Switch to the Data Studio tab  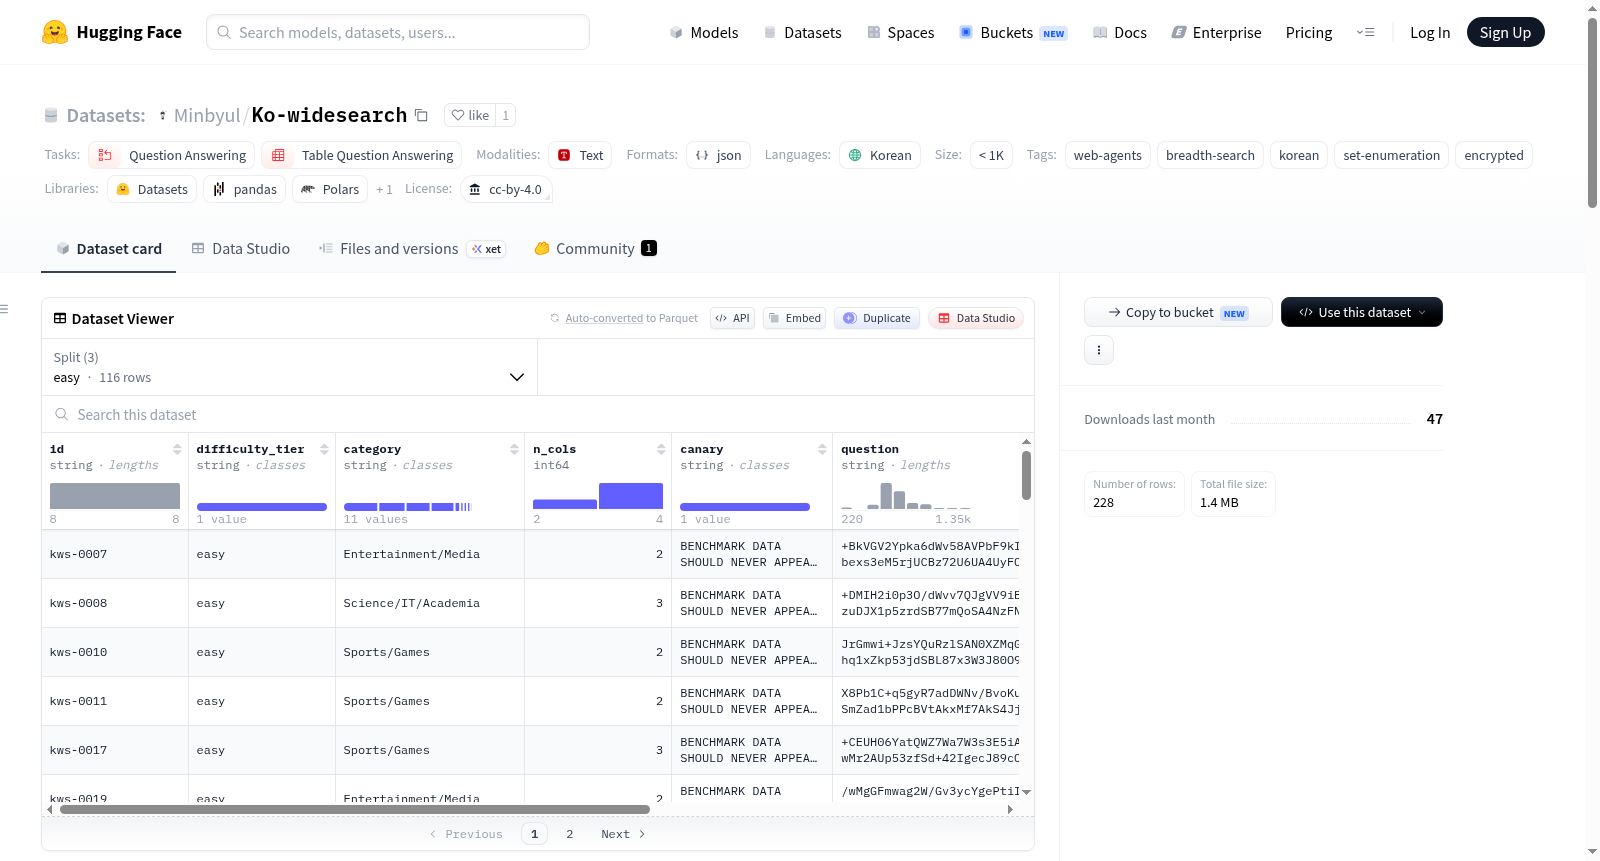[x=241, y=249]
